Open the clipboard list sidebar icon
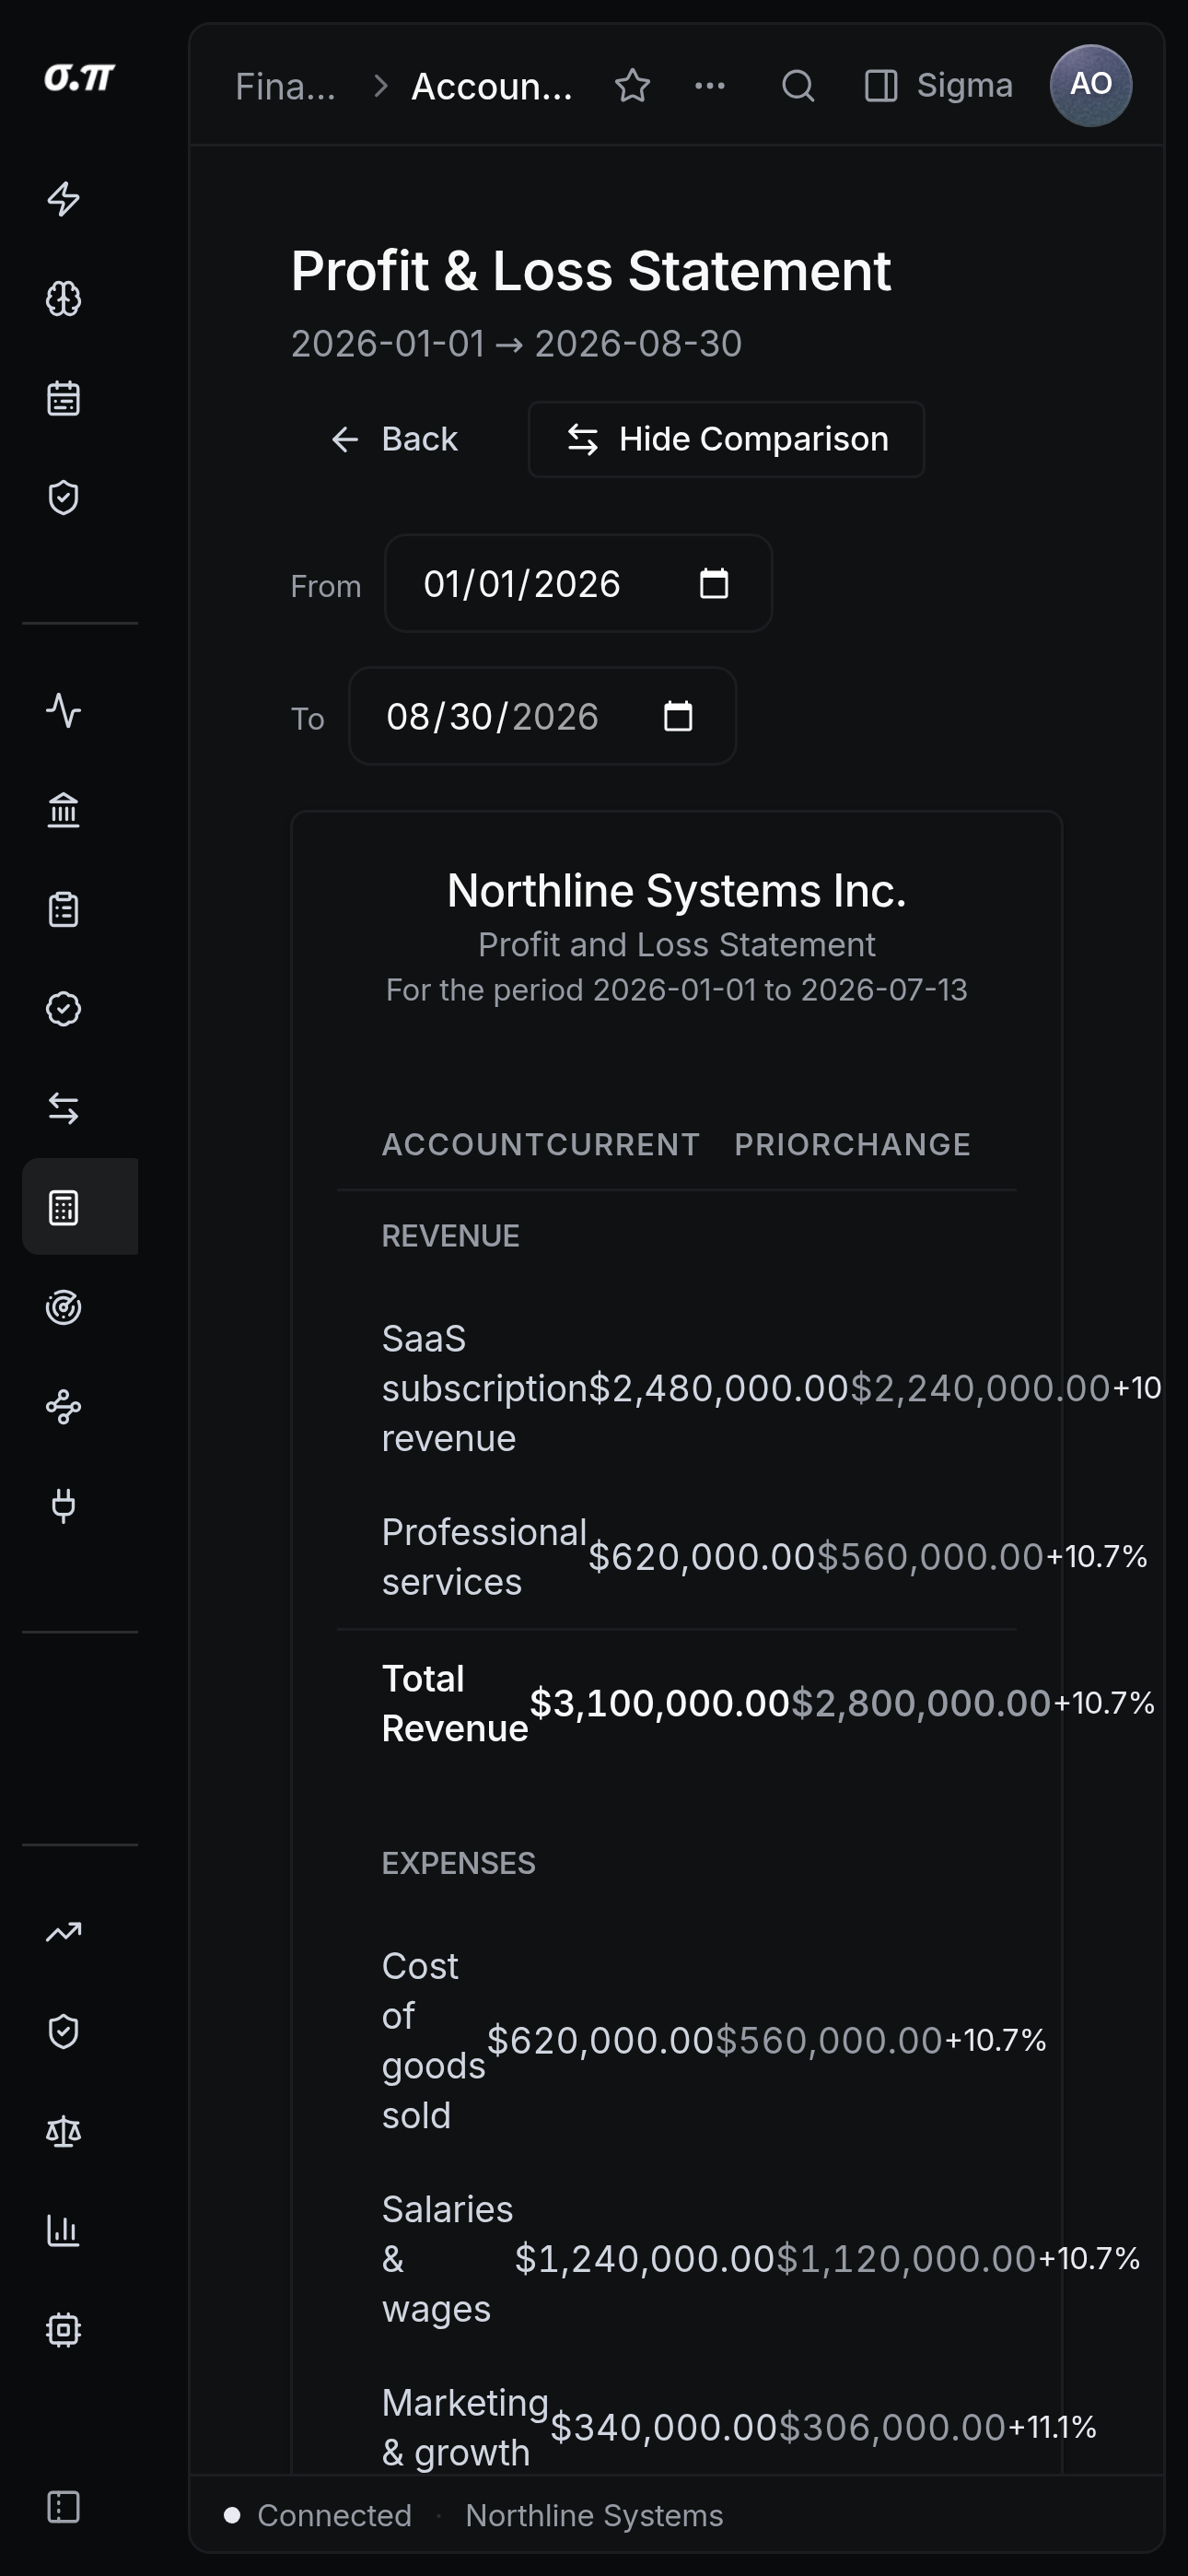Screen dimensions: 1188x2576 tap(64, 910)
